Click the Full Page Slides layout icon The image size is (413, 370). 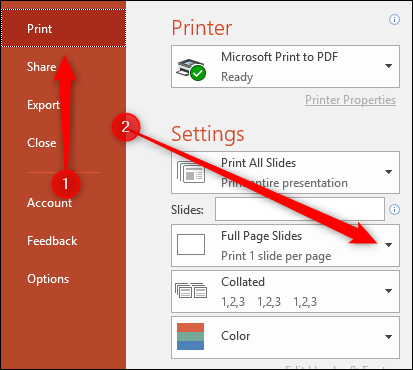pyautogui.click(x=191, y=245)
